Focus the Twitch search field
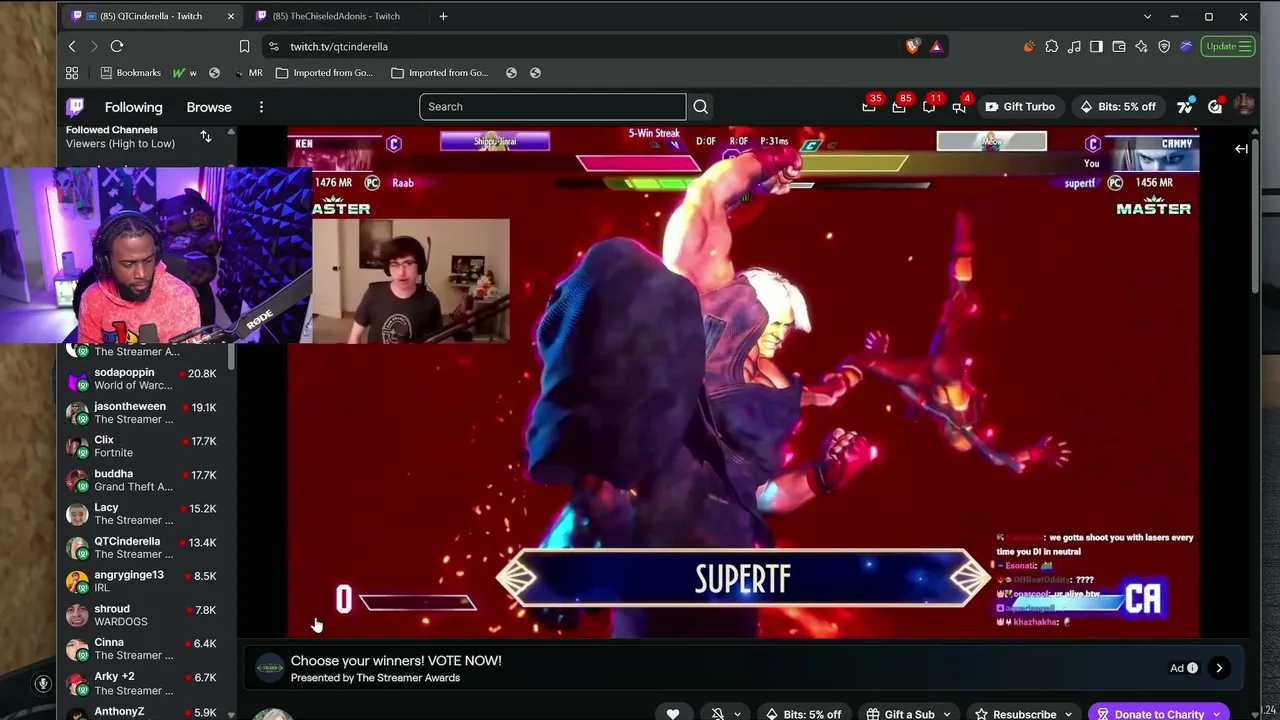Viewport: 1280px width, 720px height. (553, 107)
